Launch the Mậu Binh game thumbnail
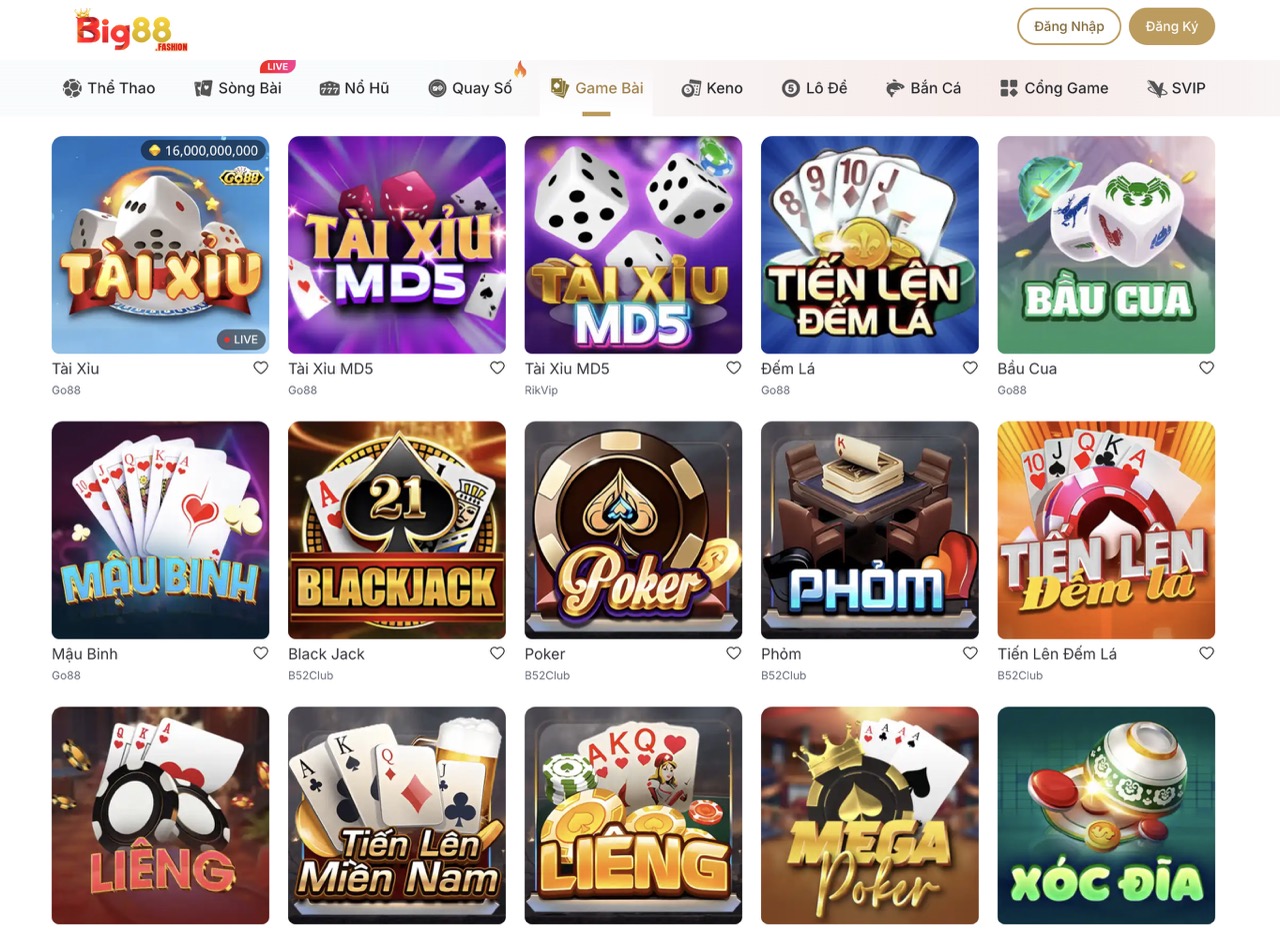Screen dimensions: 1280x930 160,530
